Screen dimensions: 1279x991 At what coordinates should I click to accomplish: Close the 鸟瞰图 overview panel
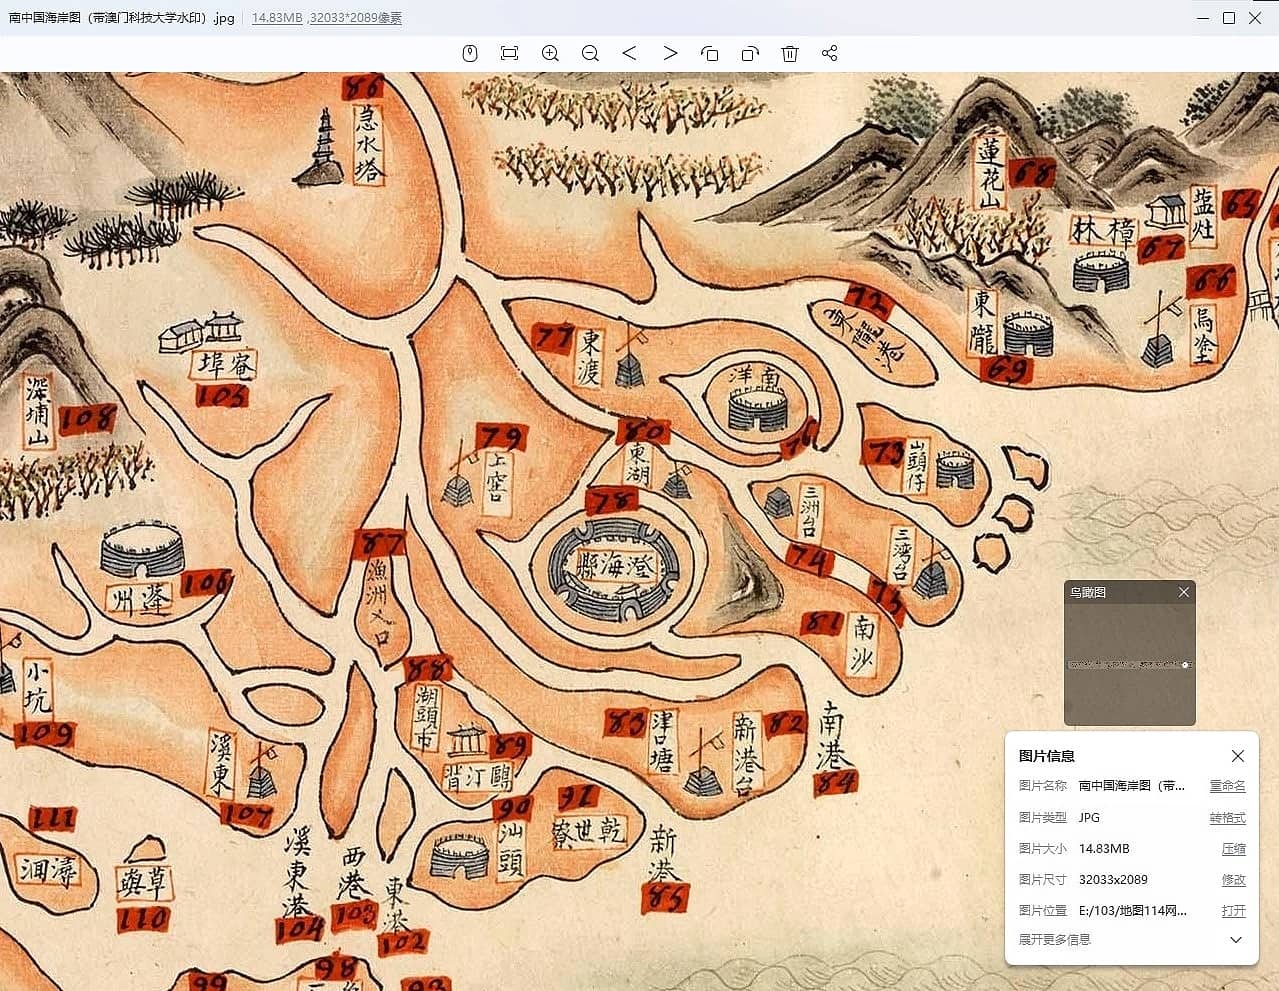click(x=1184, y=592)
